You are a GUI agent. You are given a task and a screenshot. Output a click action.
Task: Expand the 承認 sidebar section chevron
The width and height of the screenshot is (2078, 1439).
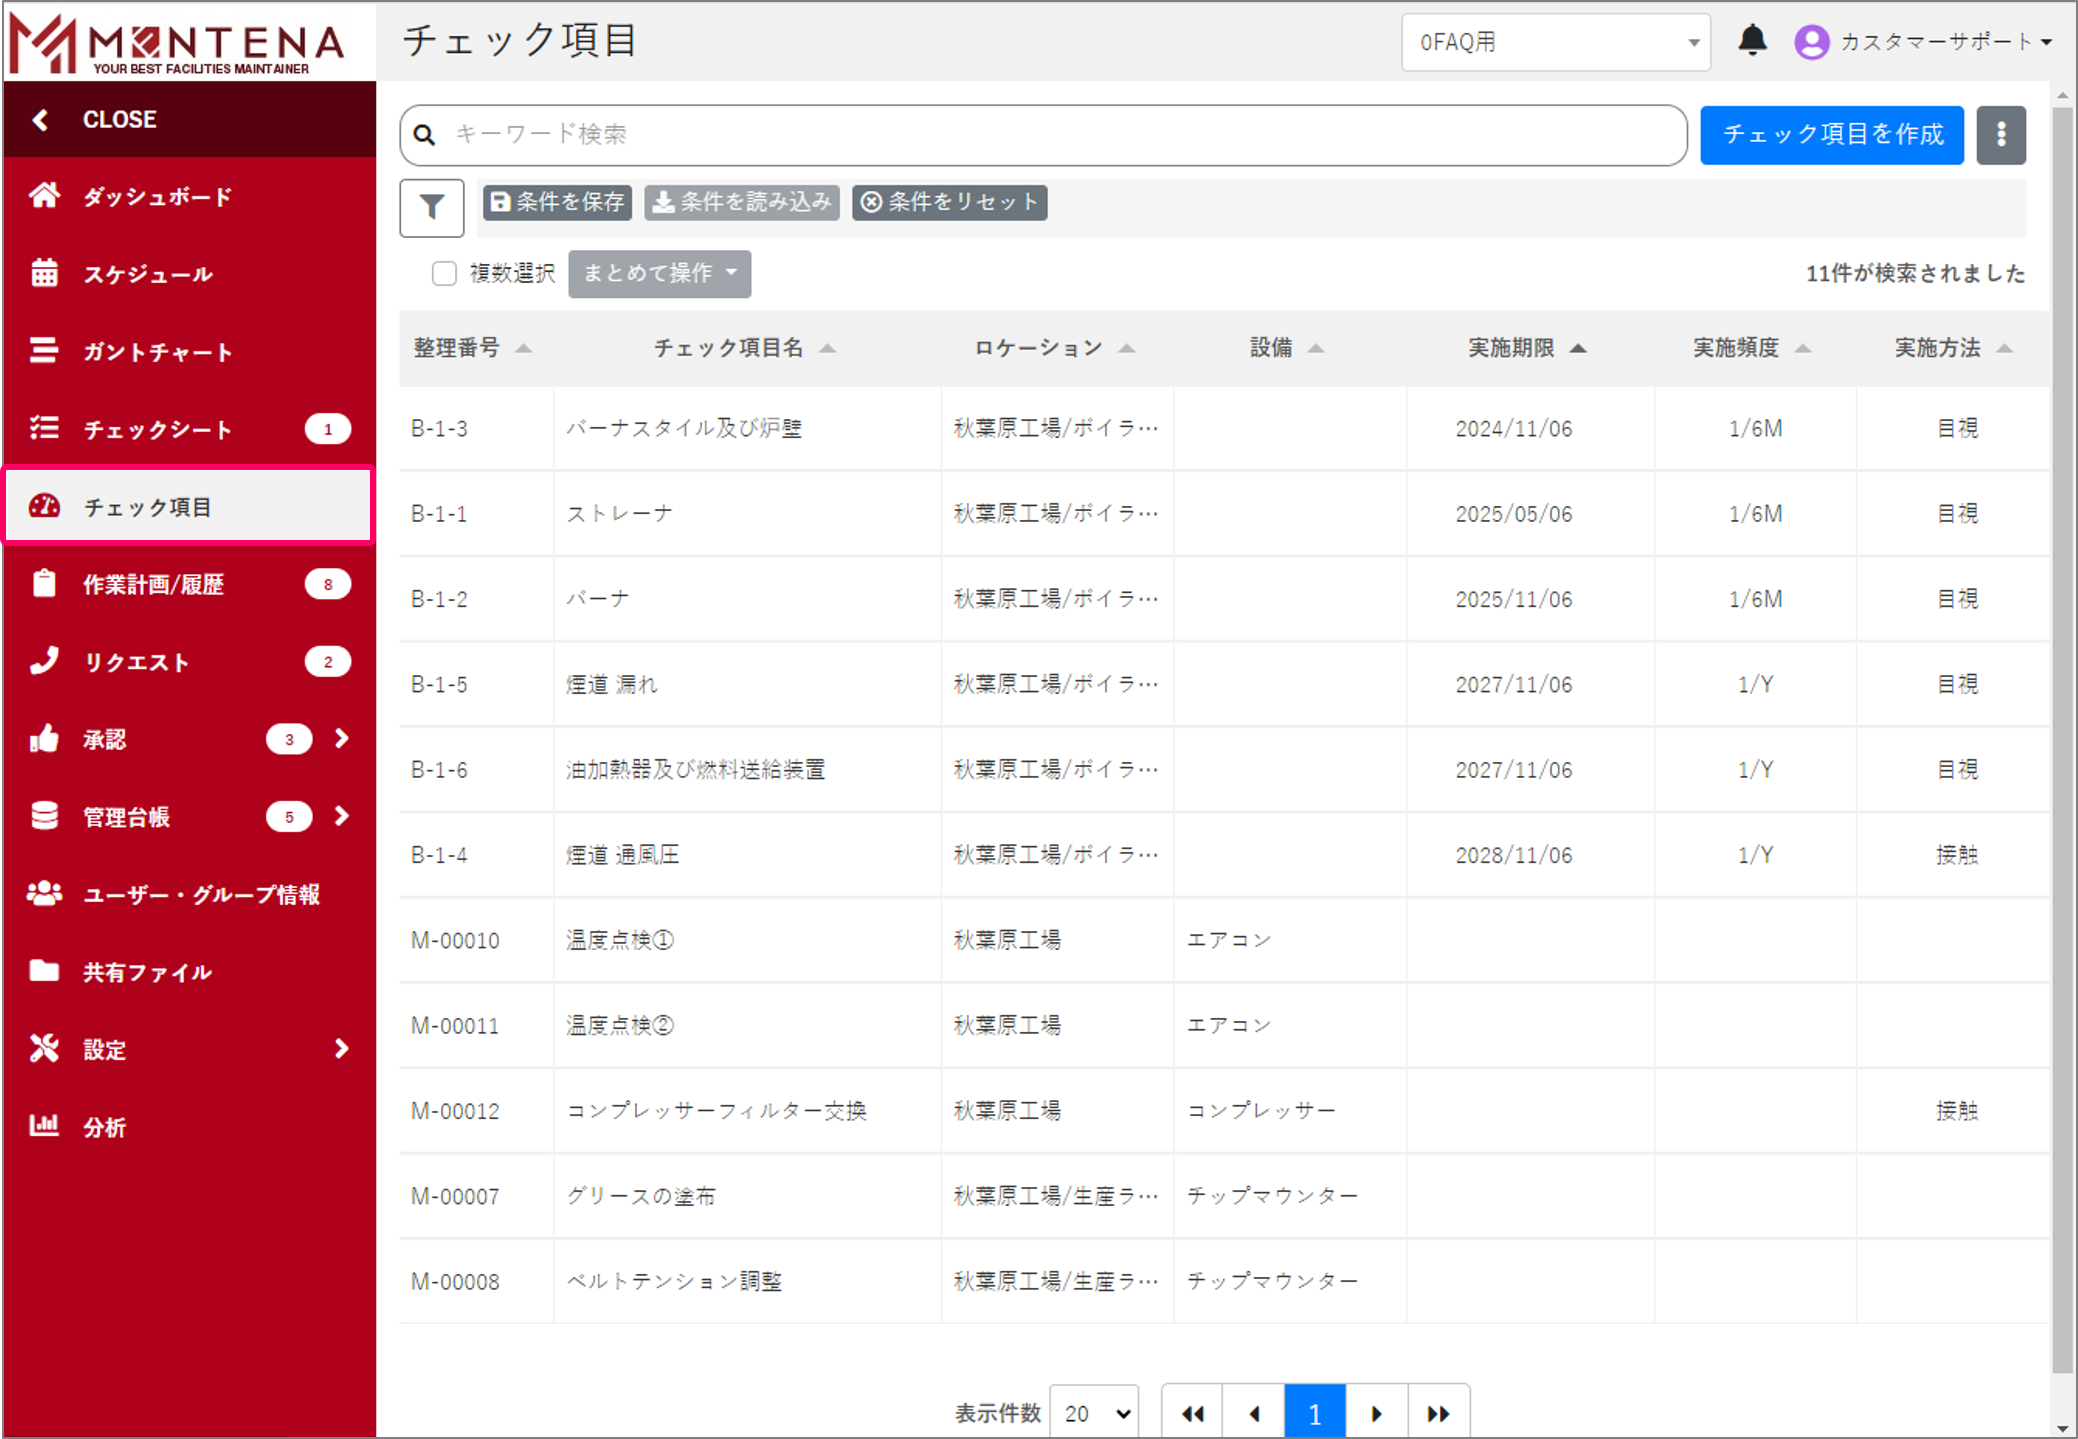click(x=341, y=739)
